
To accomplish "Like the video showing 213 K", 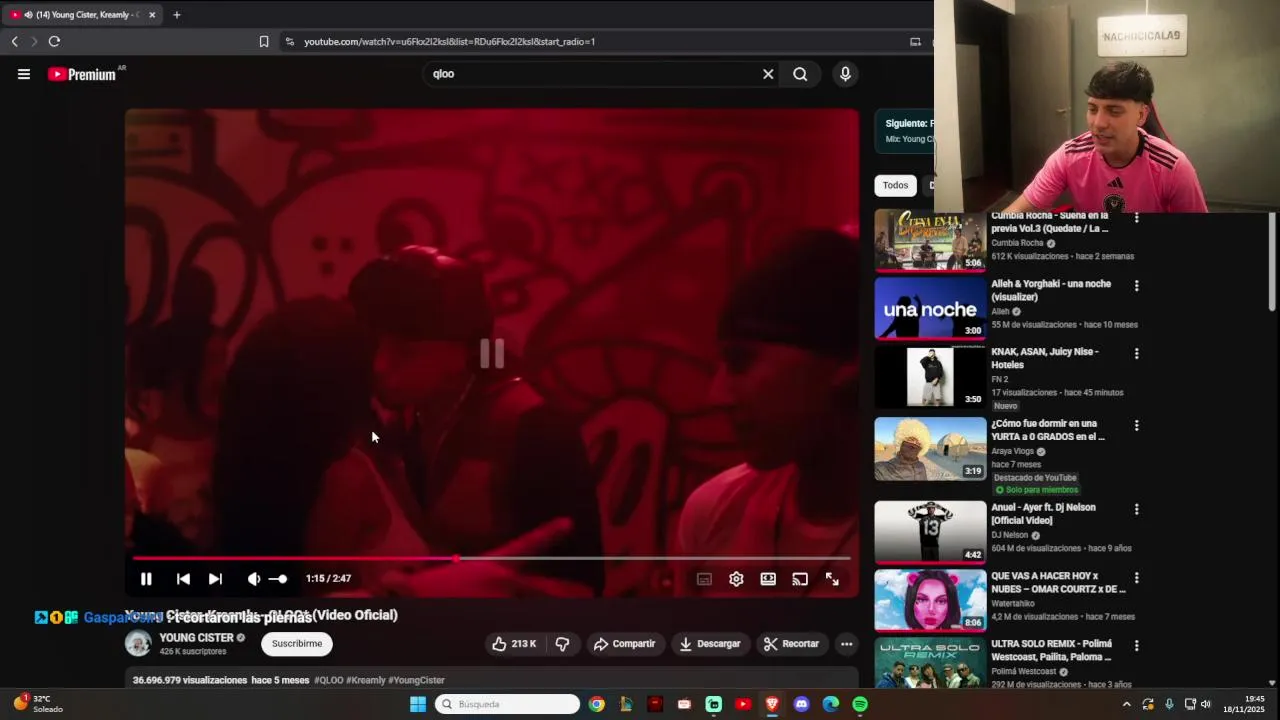I will (x=514, y=644).
